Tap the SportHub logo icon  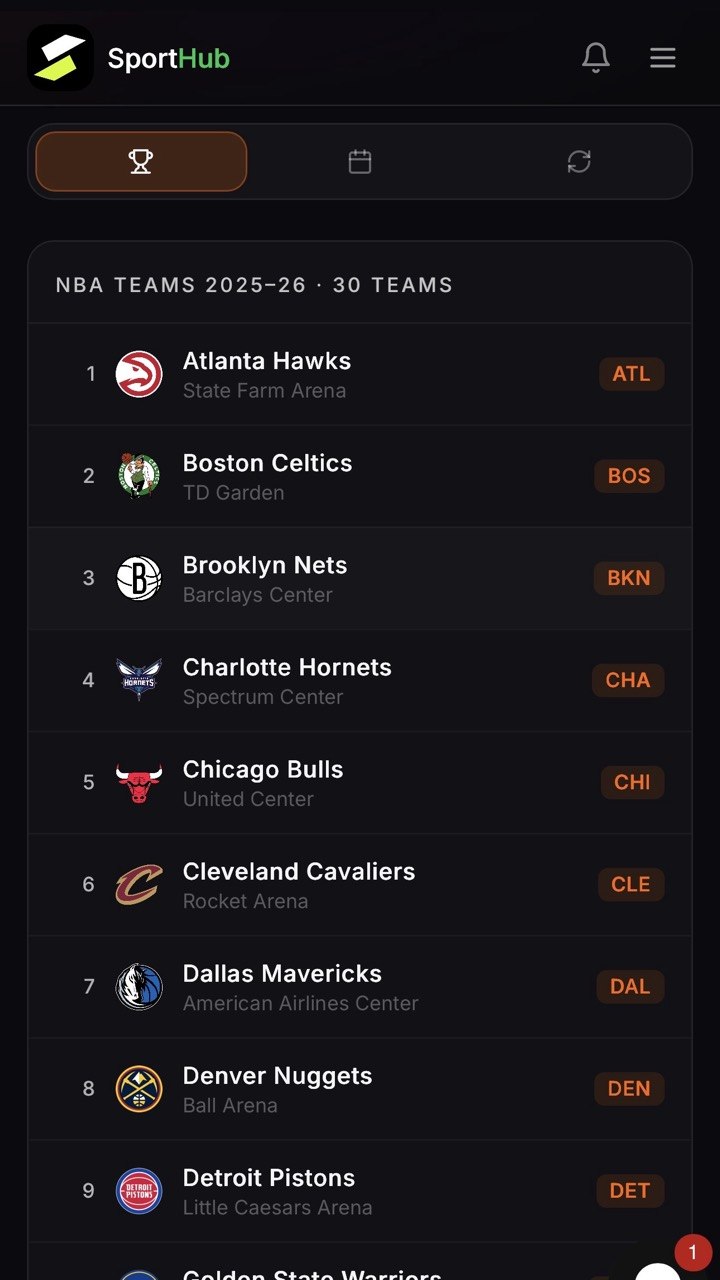(x=60, y=58)
